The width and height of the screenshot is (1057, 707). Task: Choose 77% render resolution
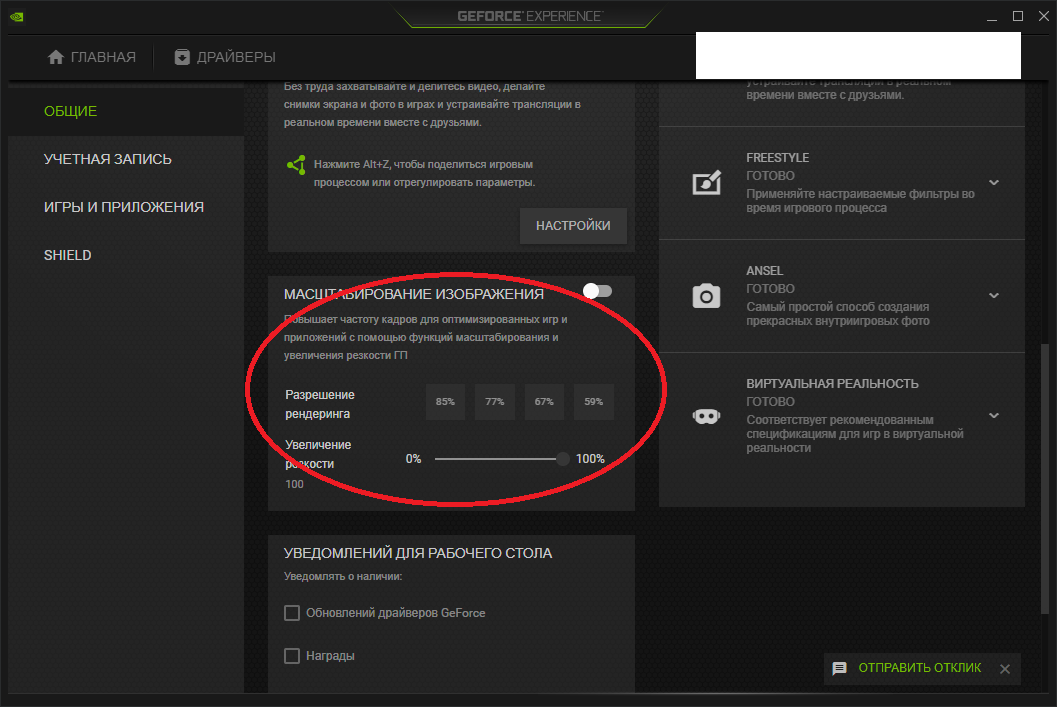pos(495,402)
